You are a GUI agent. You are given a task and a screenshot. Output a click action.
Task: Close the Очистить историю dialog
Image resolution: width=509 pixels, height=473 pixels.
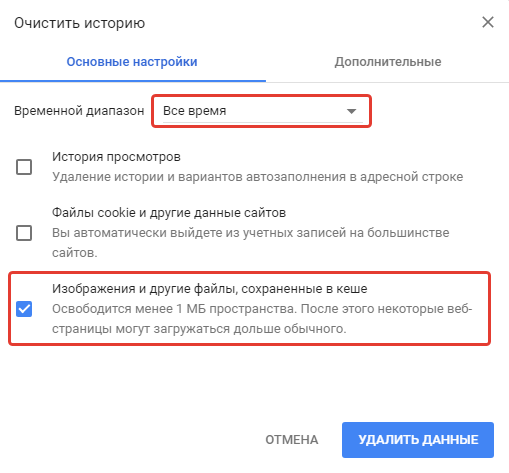(x=488, y=23)
